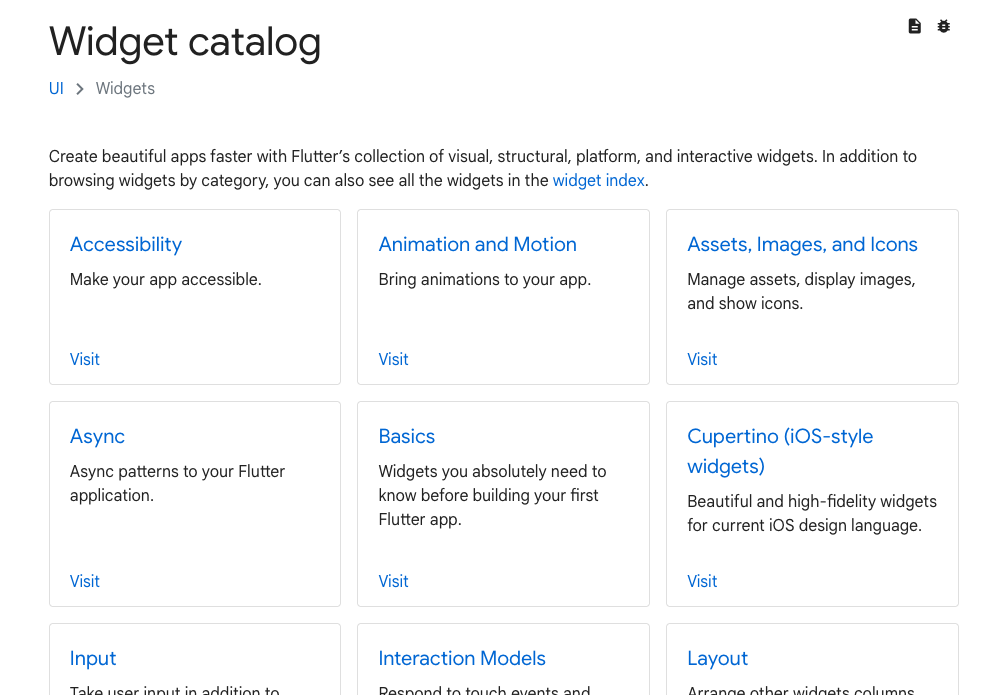This screenshot has height=695, width=1005.
Task: Open the UI breadcrumb link
Action: tap(56, 88)
